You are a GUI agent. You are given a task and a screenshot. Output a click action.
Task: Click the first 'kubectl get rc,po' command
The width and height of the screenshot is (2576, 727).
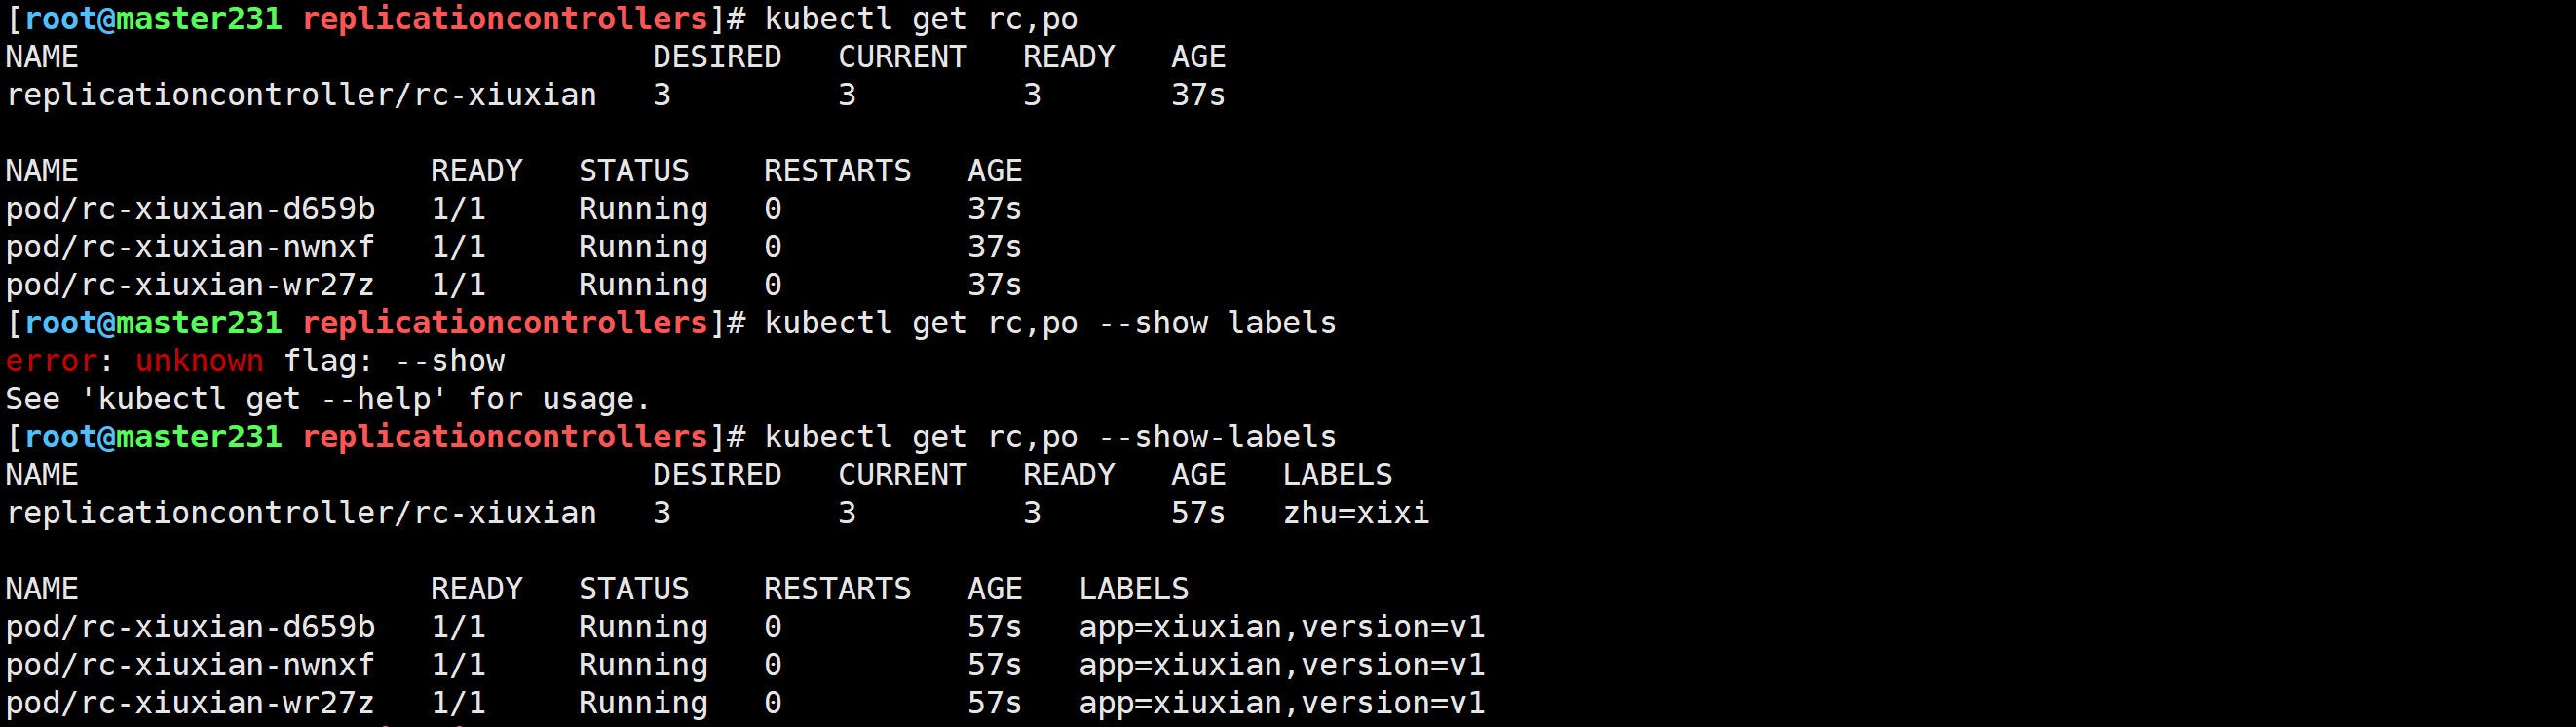point(921,19)
